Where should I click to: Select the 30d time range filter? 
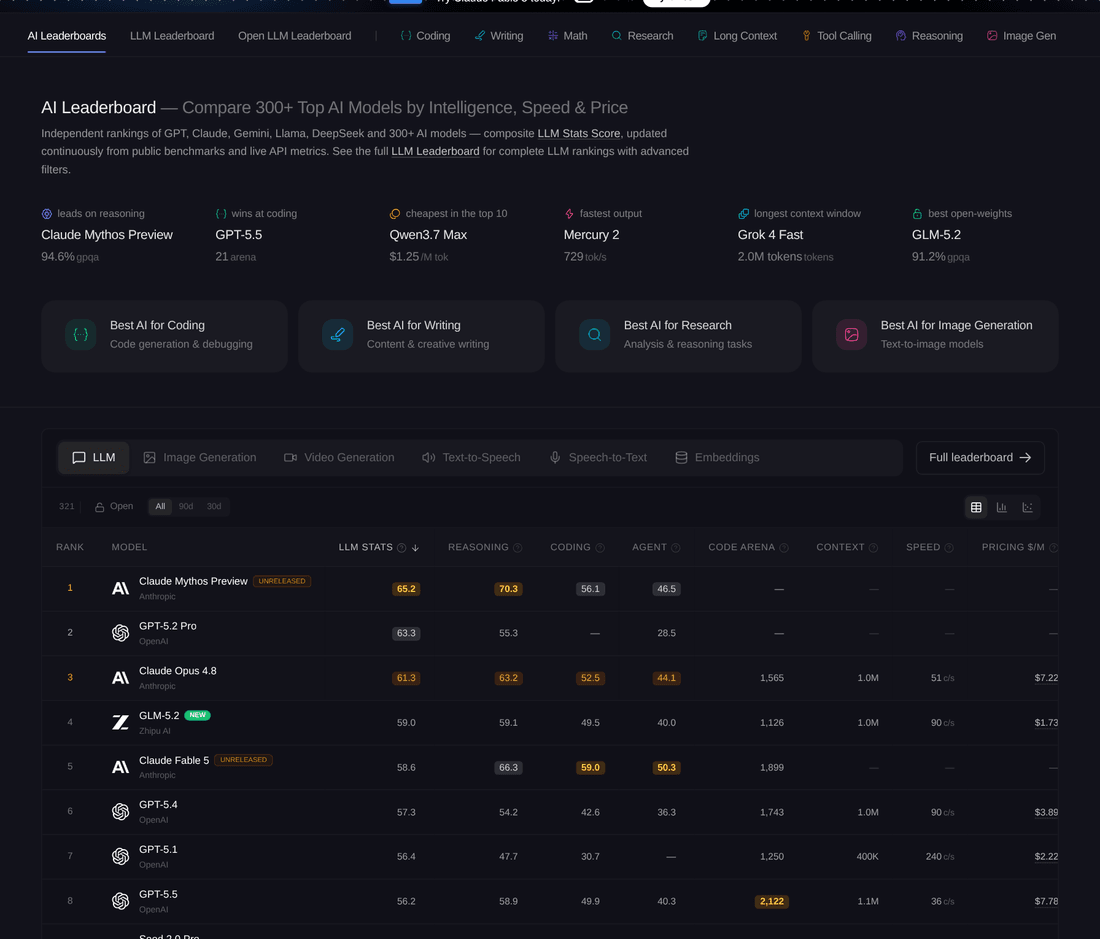tap(214, 506)
